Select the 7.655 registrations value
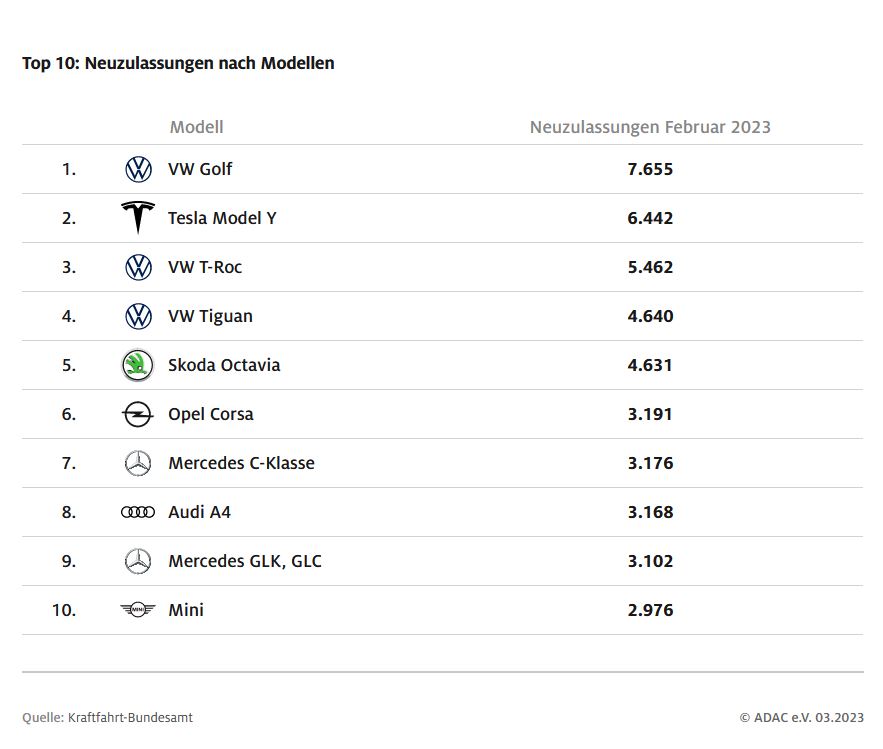This screenshot has height=749, width=883. (x=650, y=169)
